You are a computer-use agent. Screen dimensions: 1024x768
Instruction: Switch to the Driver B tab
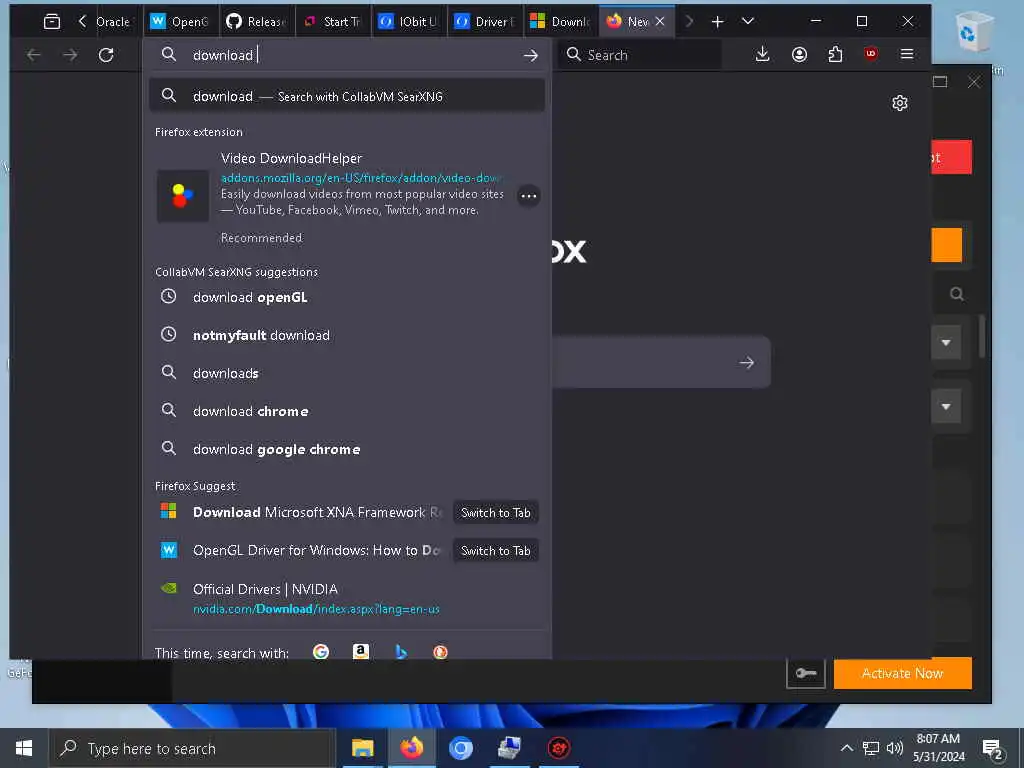[x=485, y=22]
